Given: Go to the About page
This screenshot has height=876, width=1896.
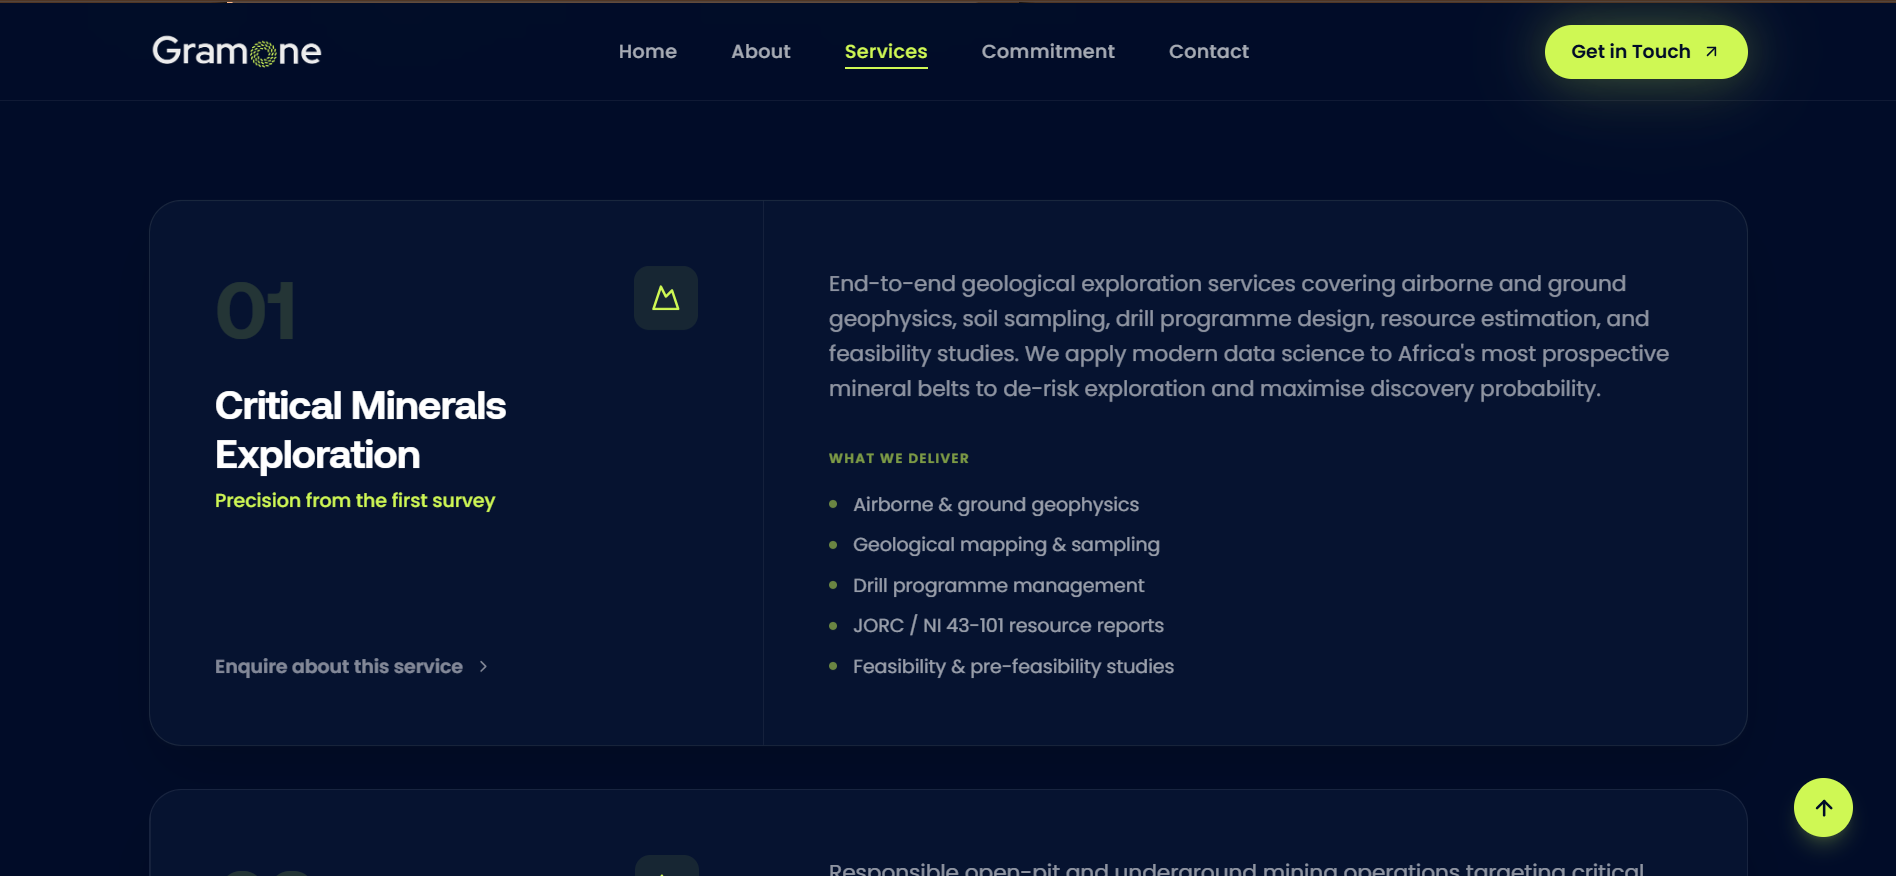Looking at the screenshot, I should 761,51.
